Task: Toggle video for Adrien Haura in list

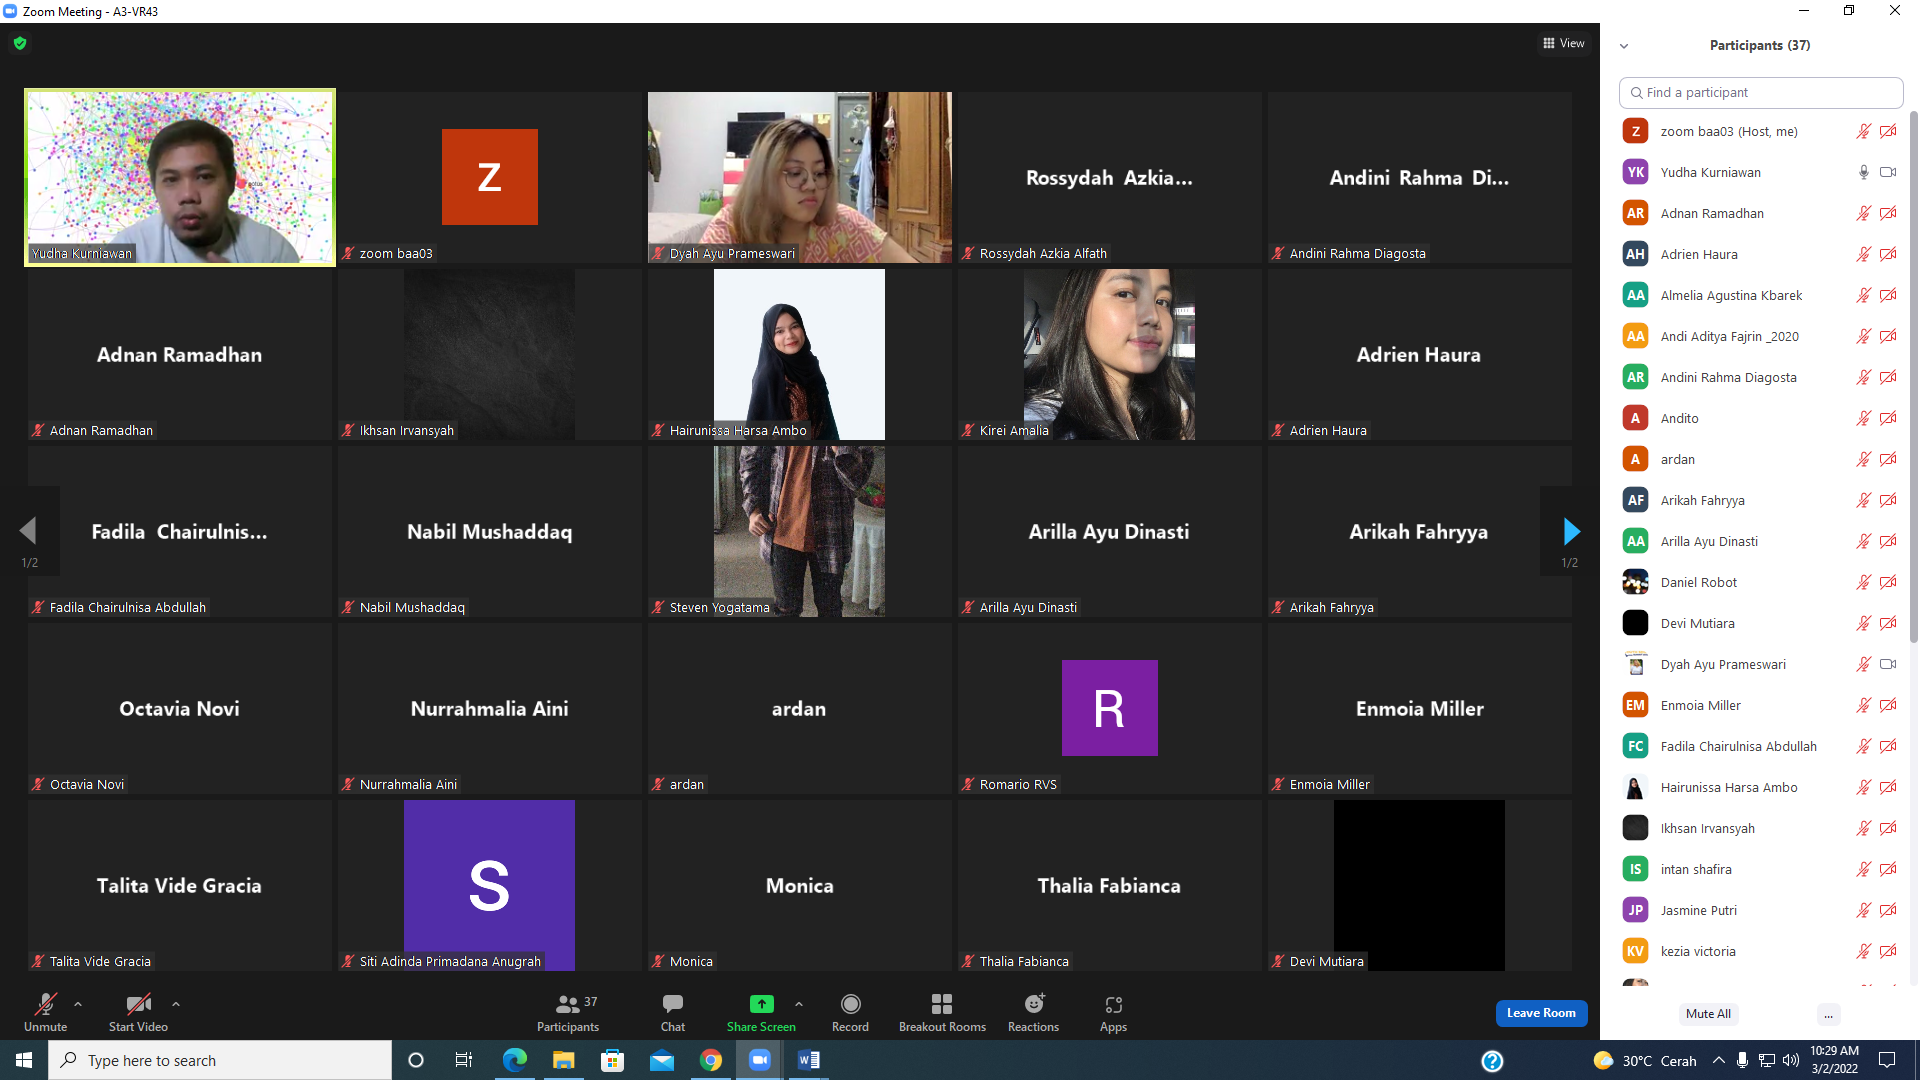Action: (x=1888, y=254)
